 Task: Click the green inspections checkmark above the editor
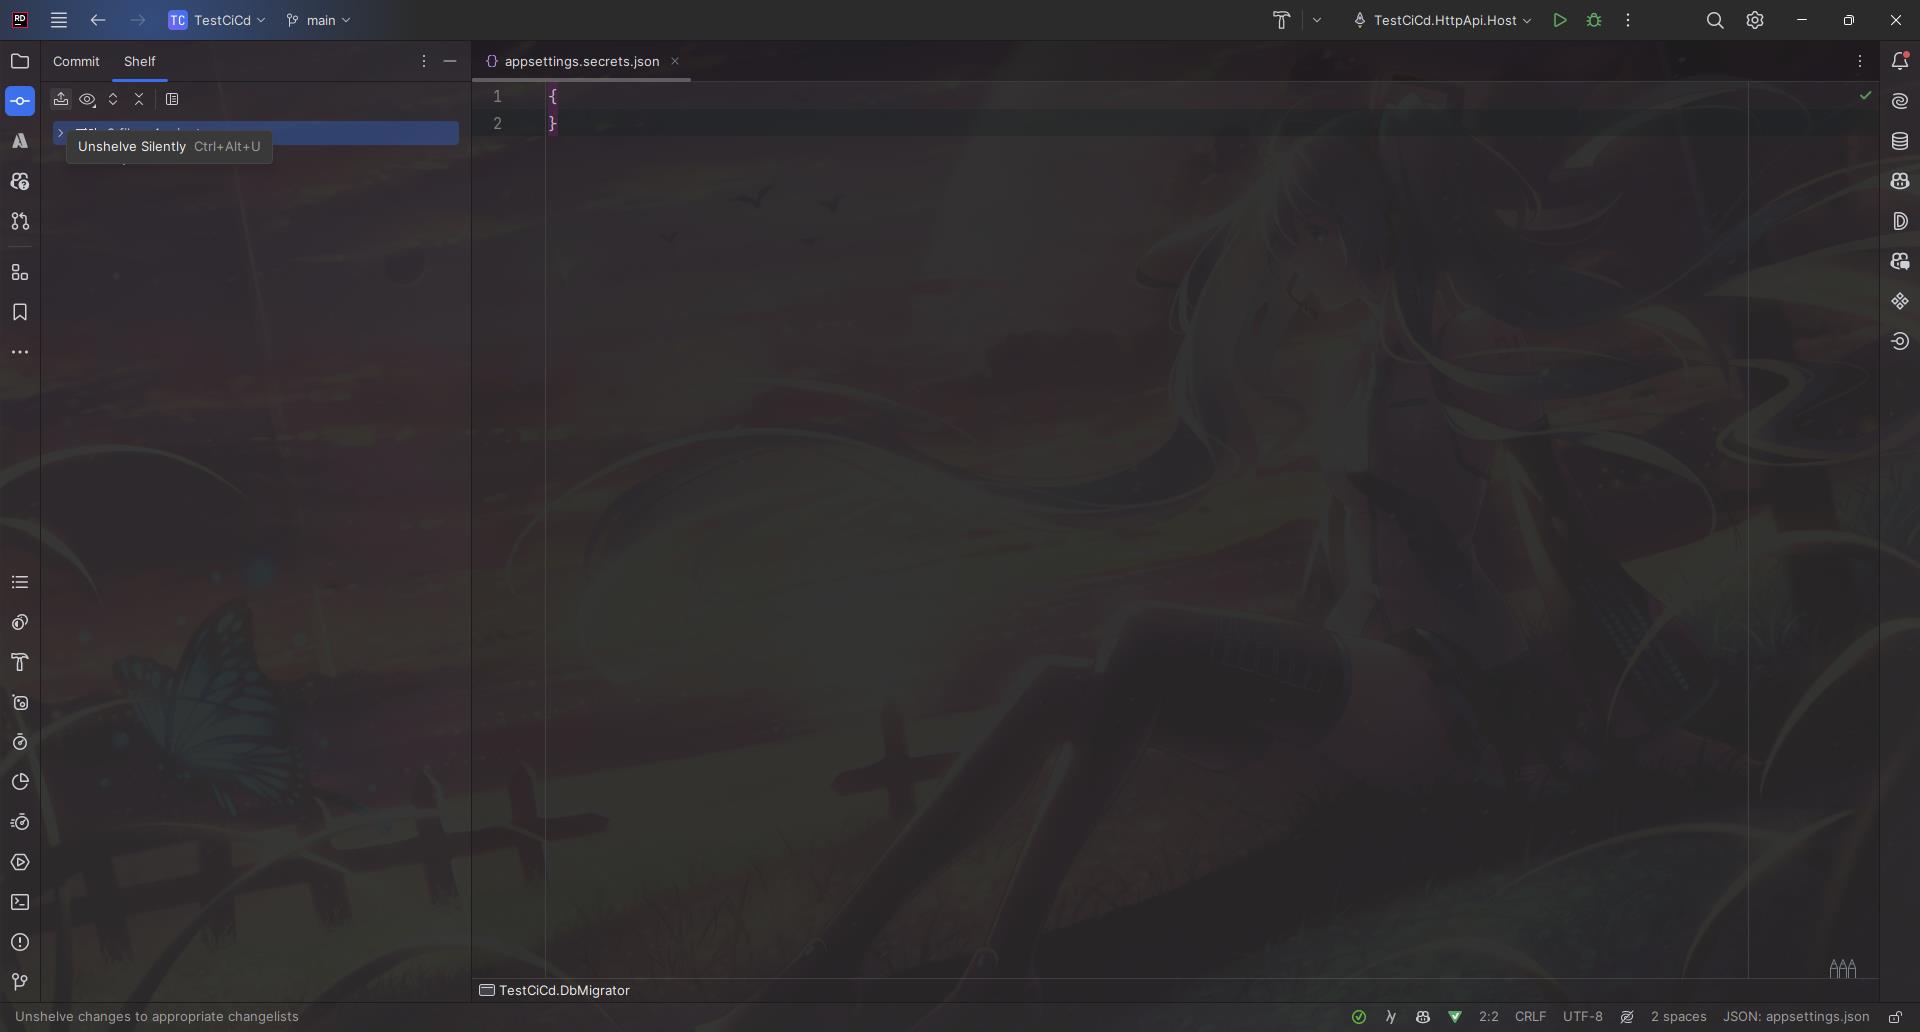point(1865,95)
